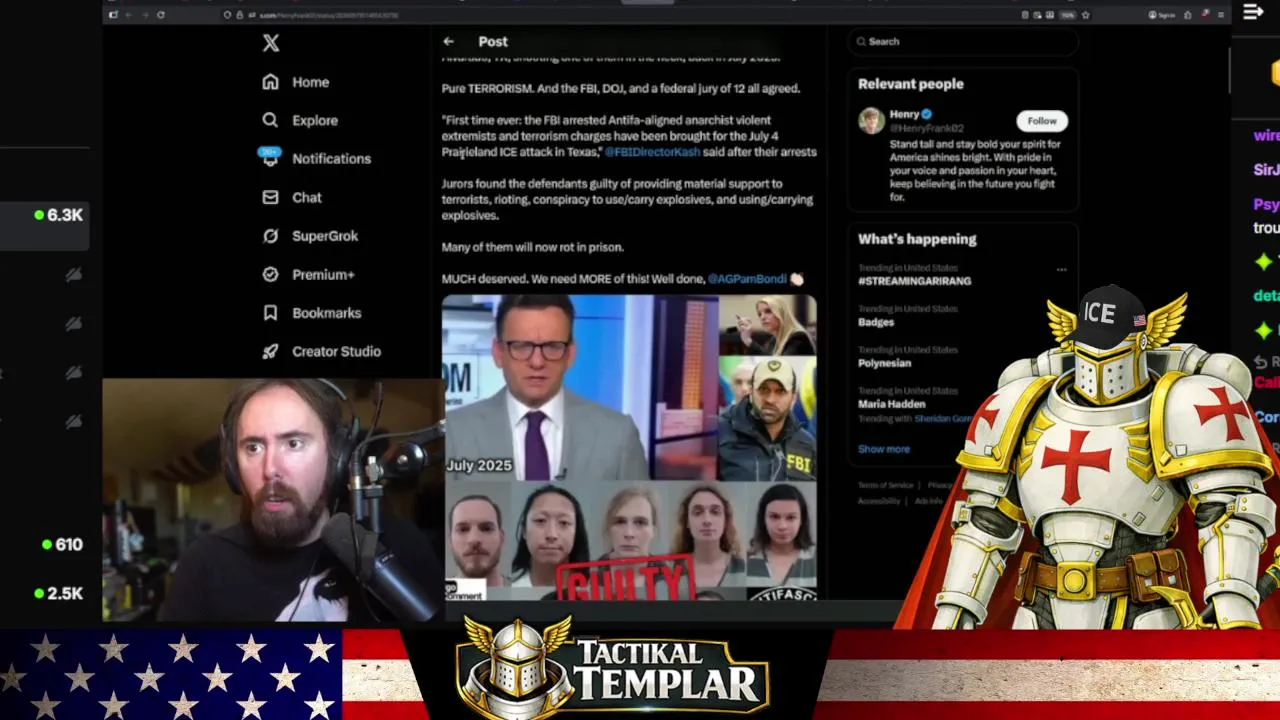Open Premium+ via the badge icon
Screen dimensions: 1280x720
[x=270, y=274]
